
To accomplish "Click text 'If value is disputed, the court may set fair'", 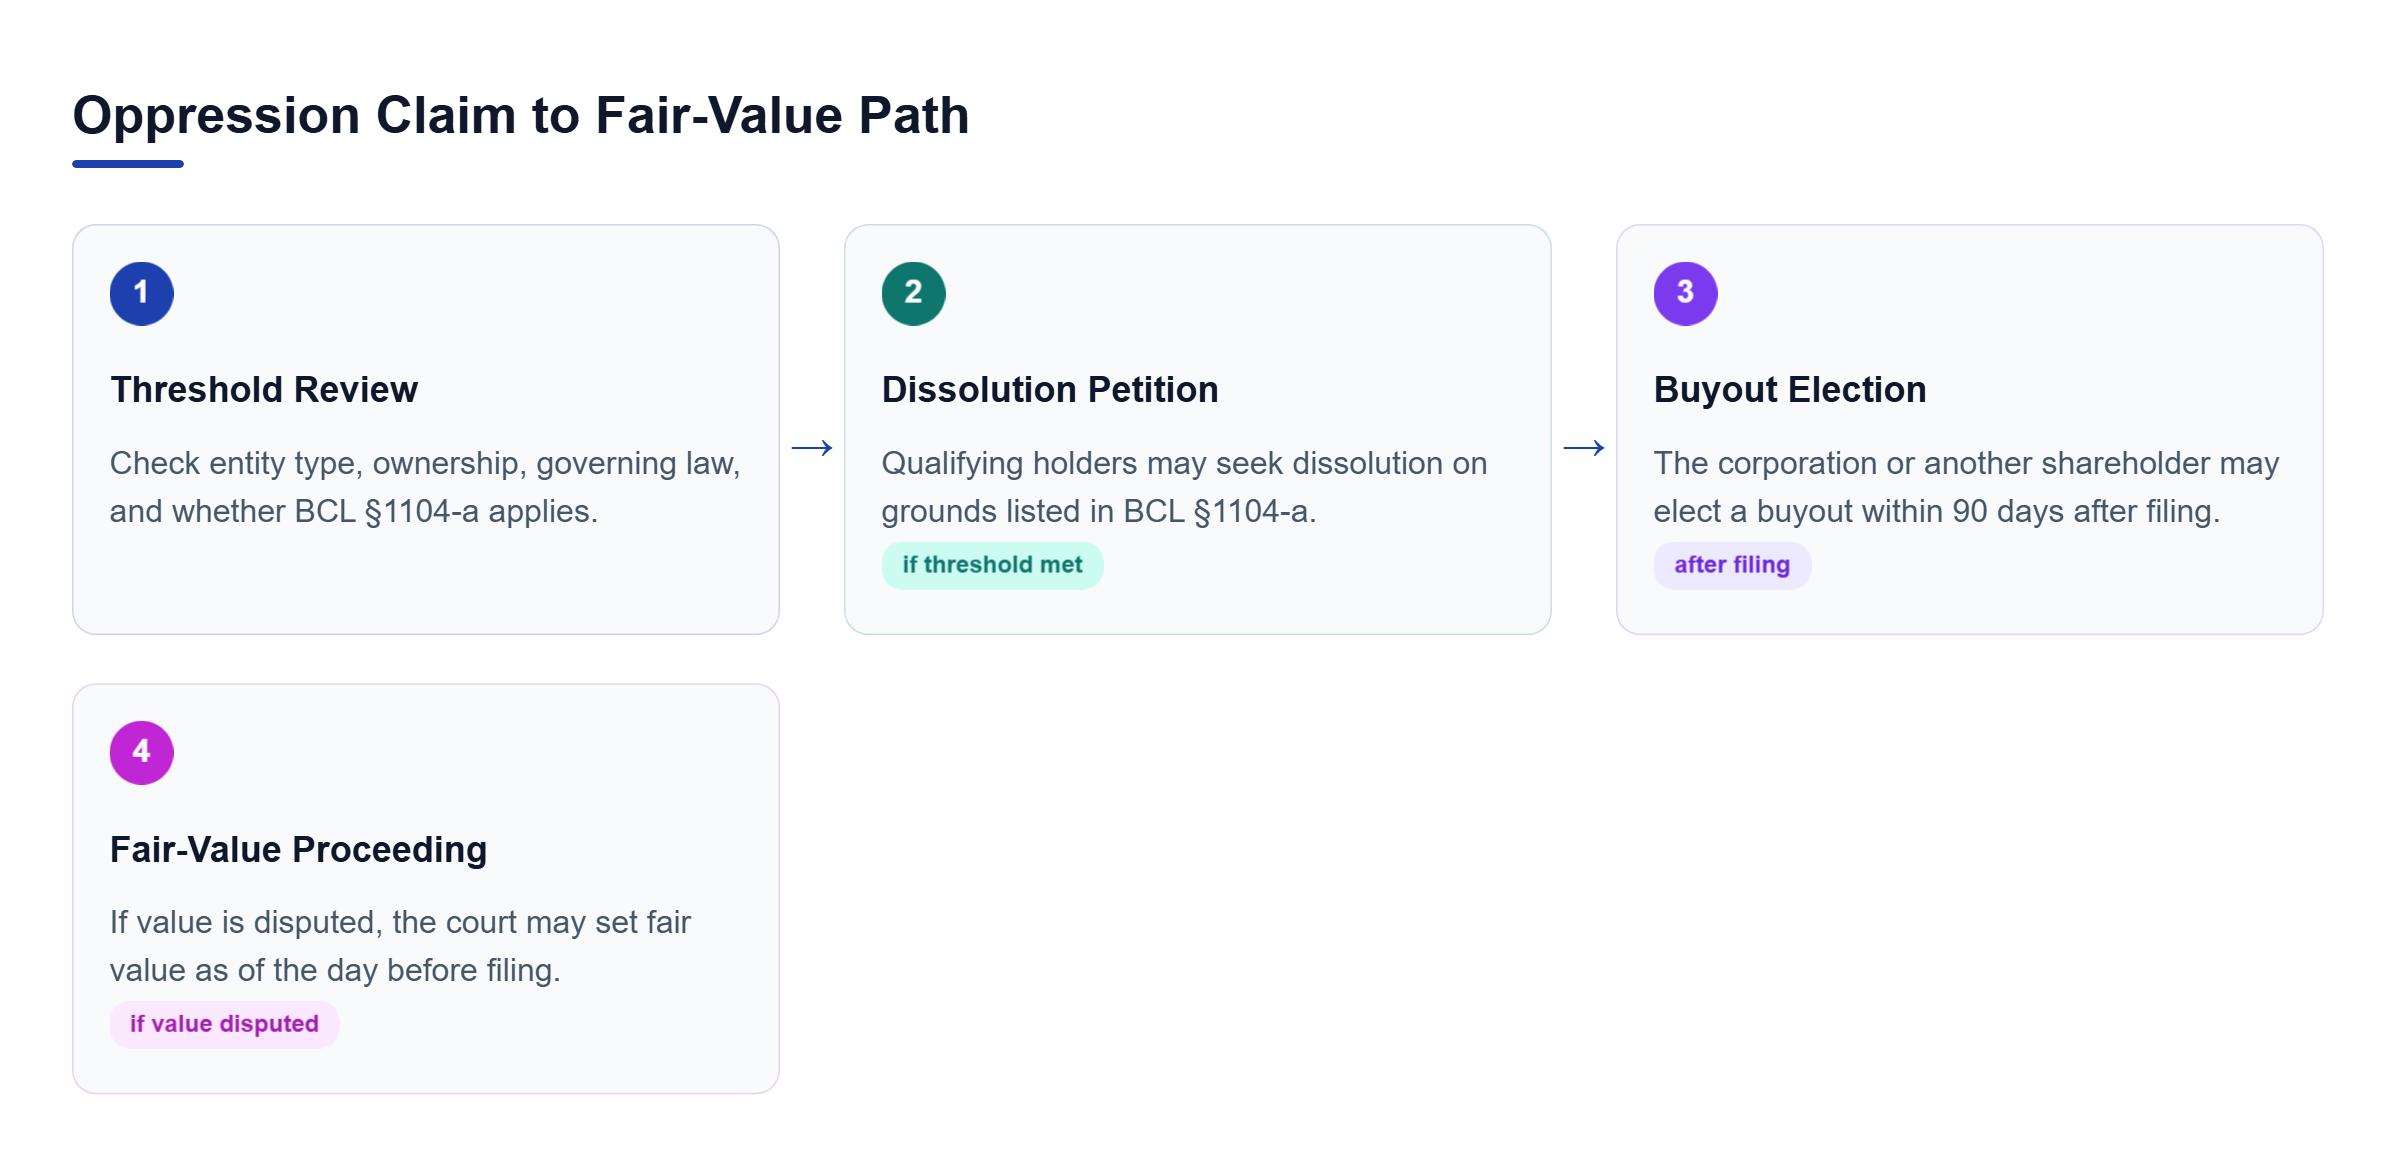I will pos(400,922).
